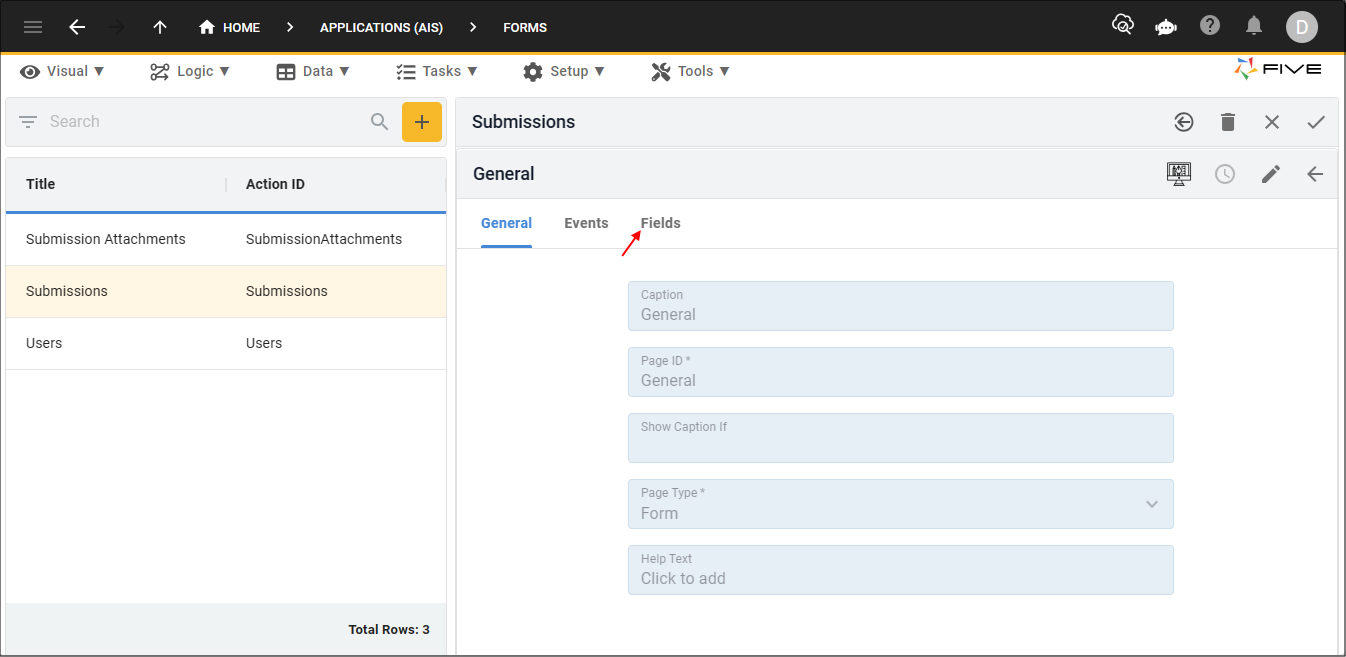The image size is (1346, 657).
Task: Open the chatbot assistant icon
Action: [1165, 27]
